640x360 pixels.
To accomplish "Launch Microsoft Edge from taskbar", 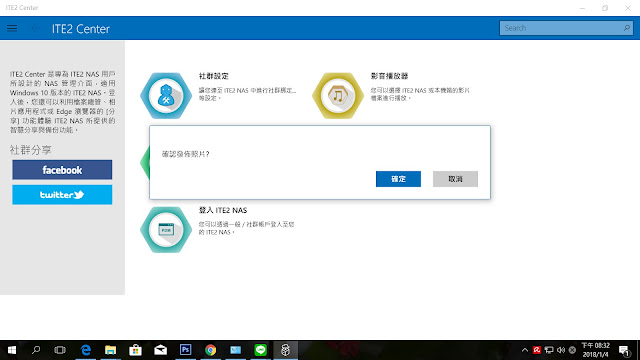I will 86,350.
